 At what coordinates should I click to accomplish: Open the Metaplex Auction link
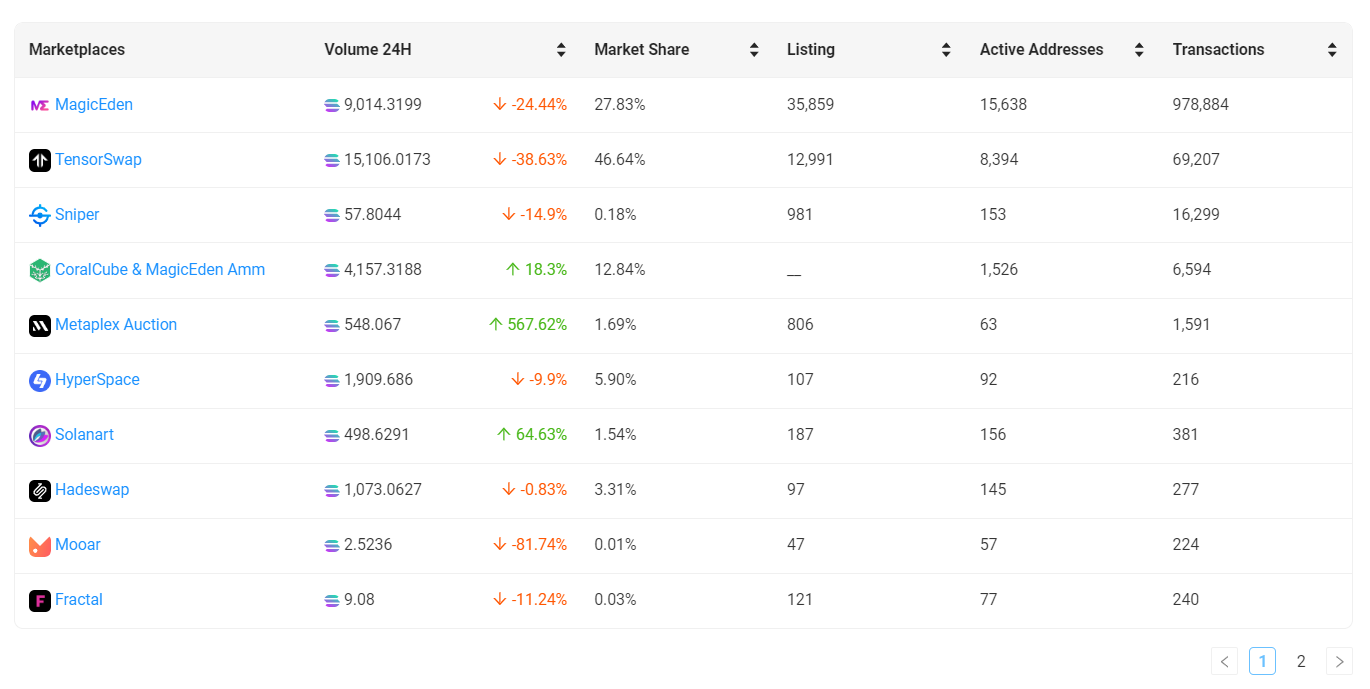pos(116,325)
